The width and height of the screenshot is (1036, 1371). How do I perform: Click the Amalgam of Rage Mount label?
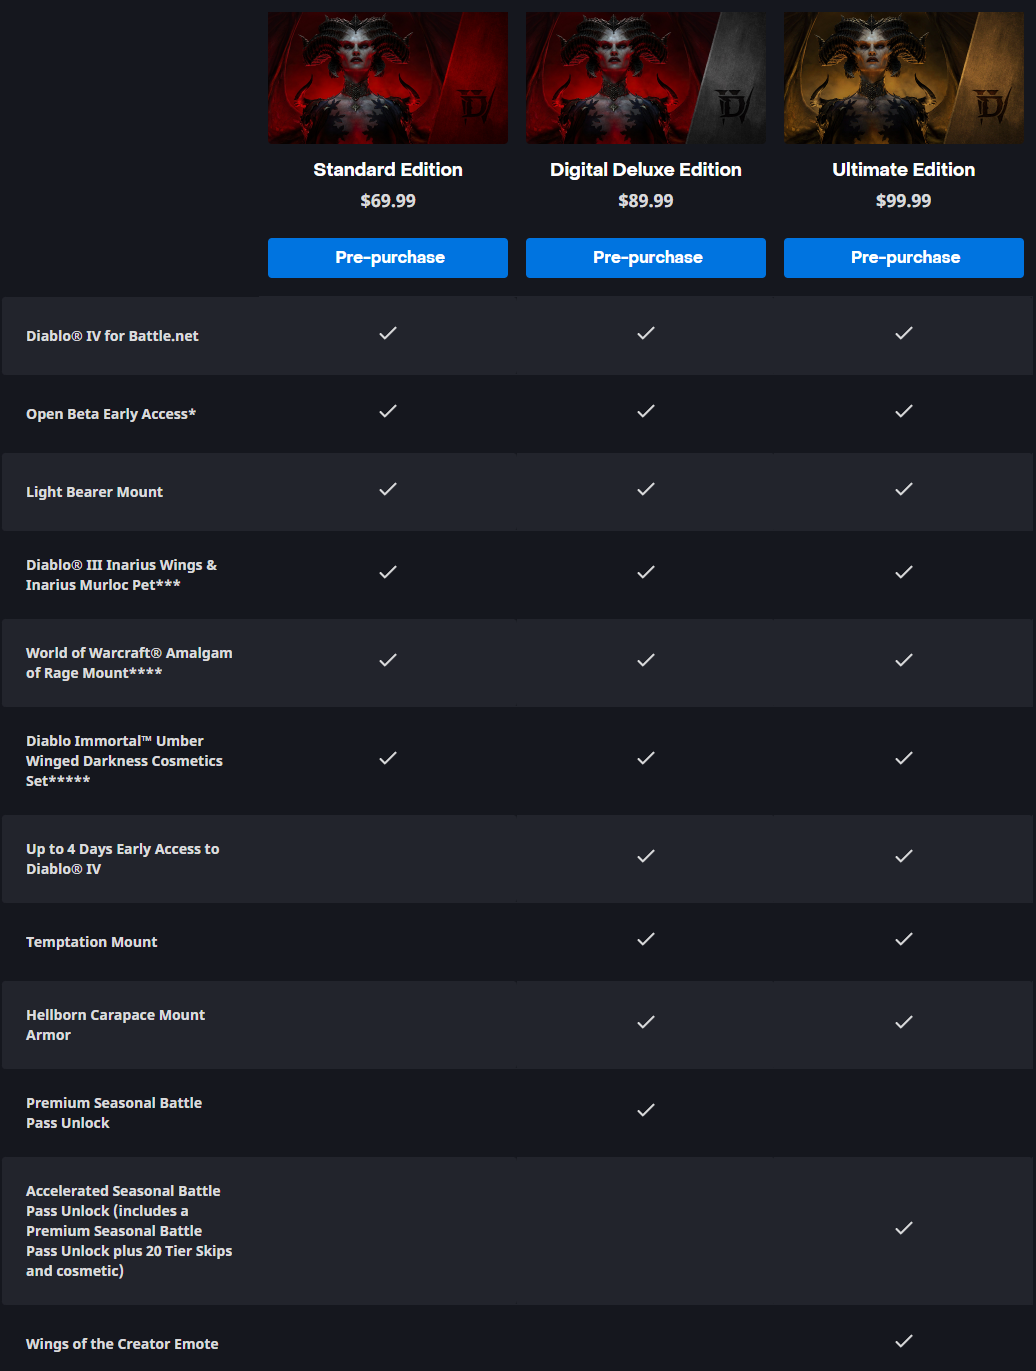point(129,663)
